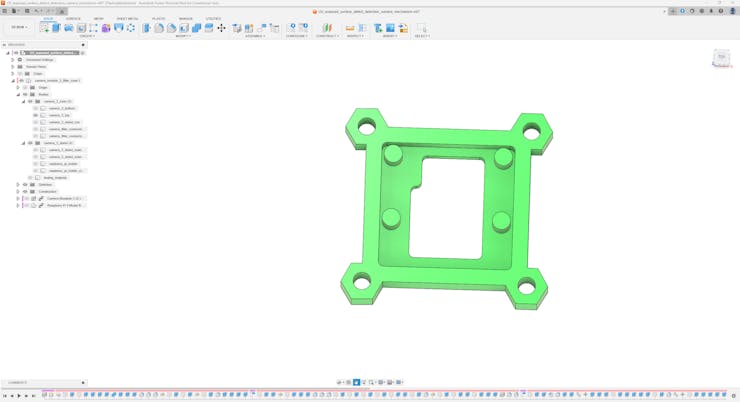Click the Create Sketch tool icon

click(x=45, y=28)
